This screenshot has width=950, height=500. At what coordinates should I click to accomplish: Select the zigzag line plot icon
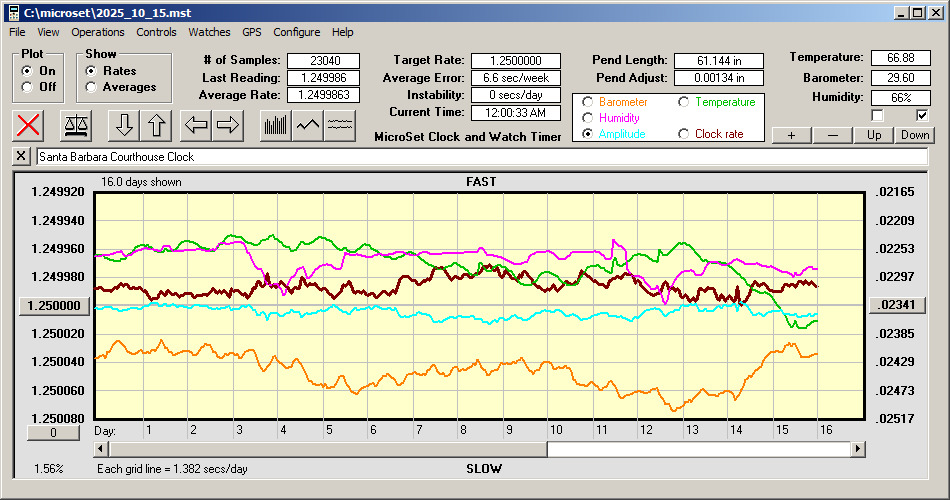[x=308, y=125]
